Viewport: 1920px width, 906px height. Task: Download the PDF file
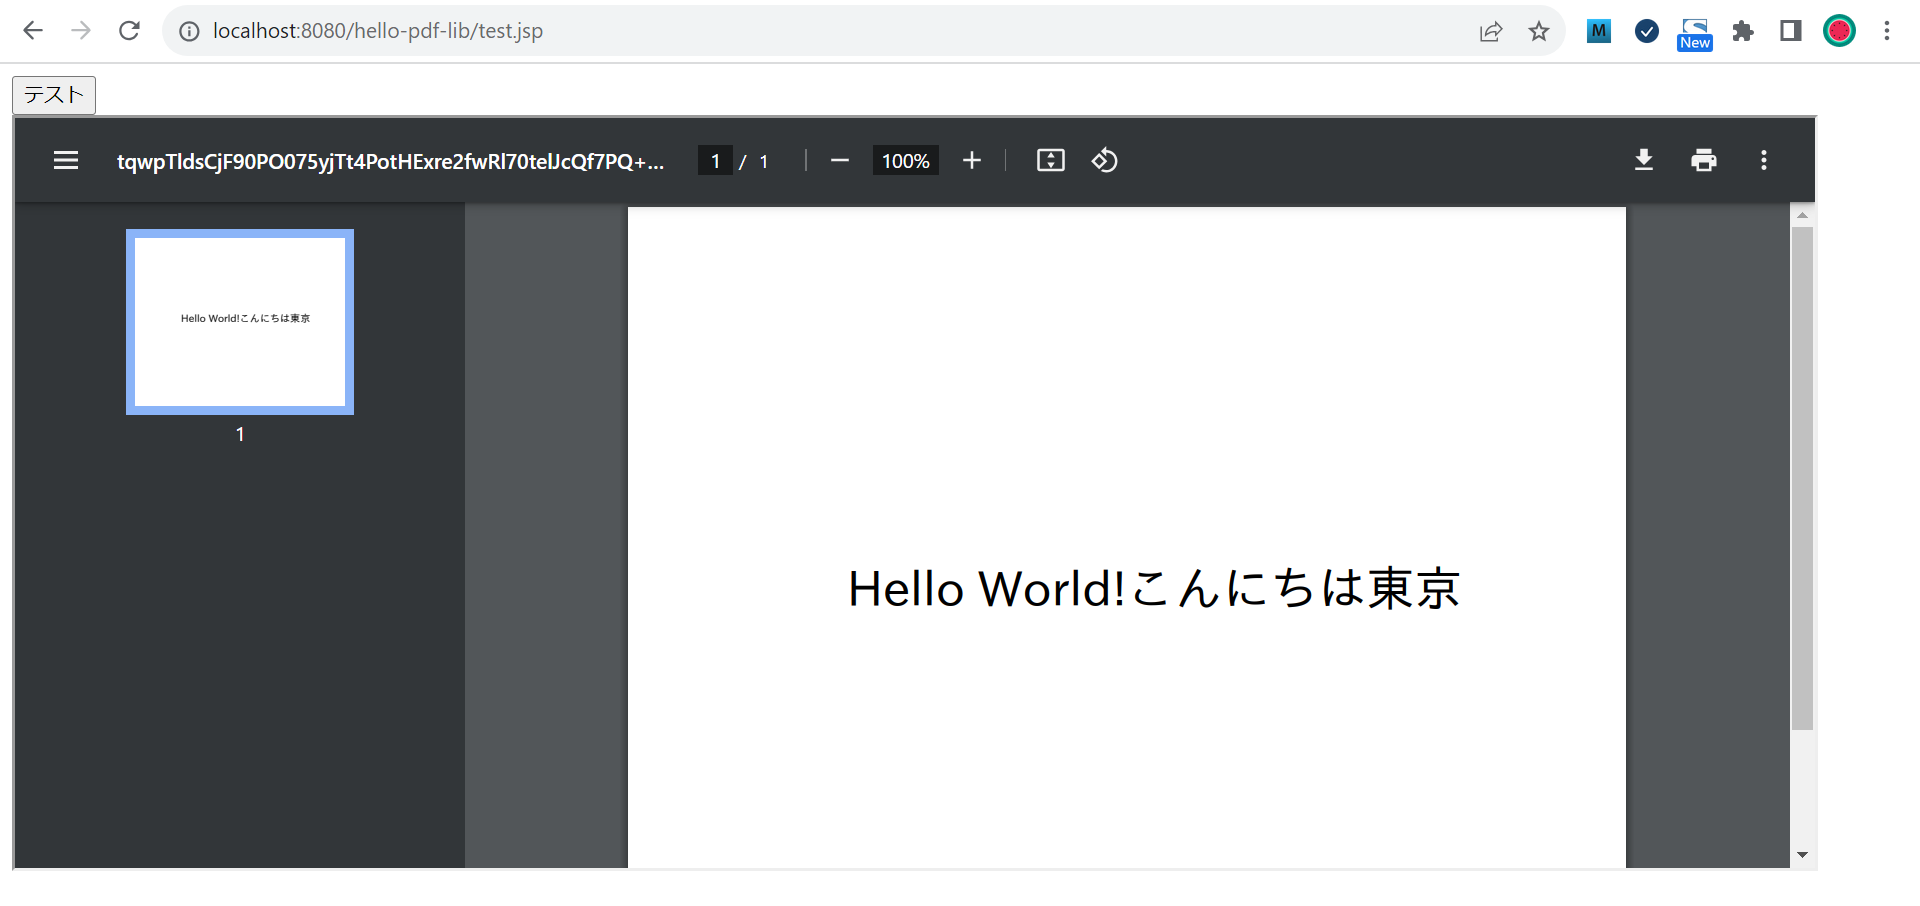click(1644, 160)
